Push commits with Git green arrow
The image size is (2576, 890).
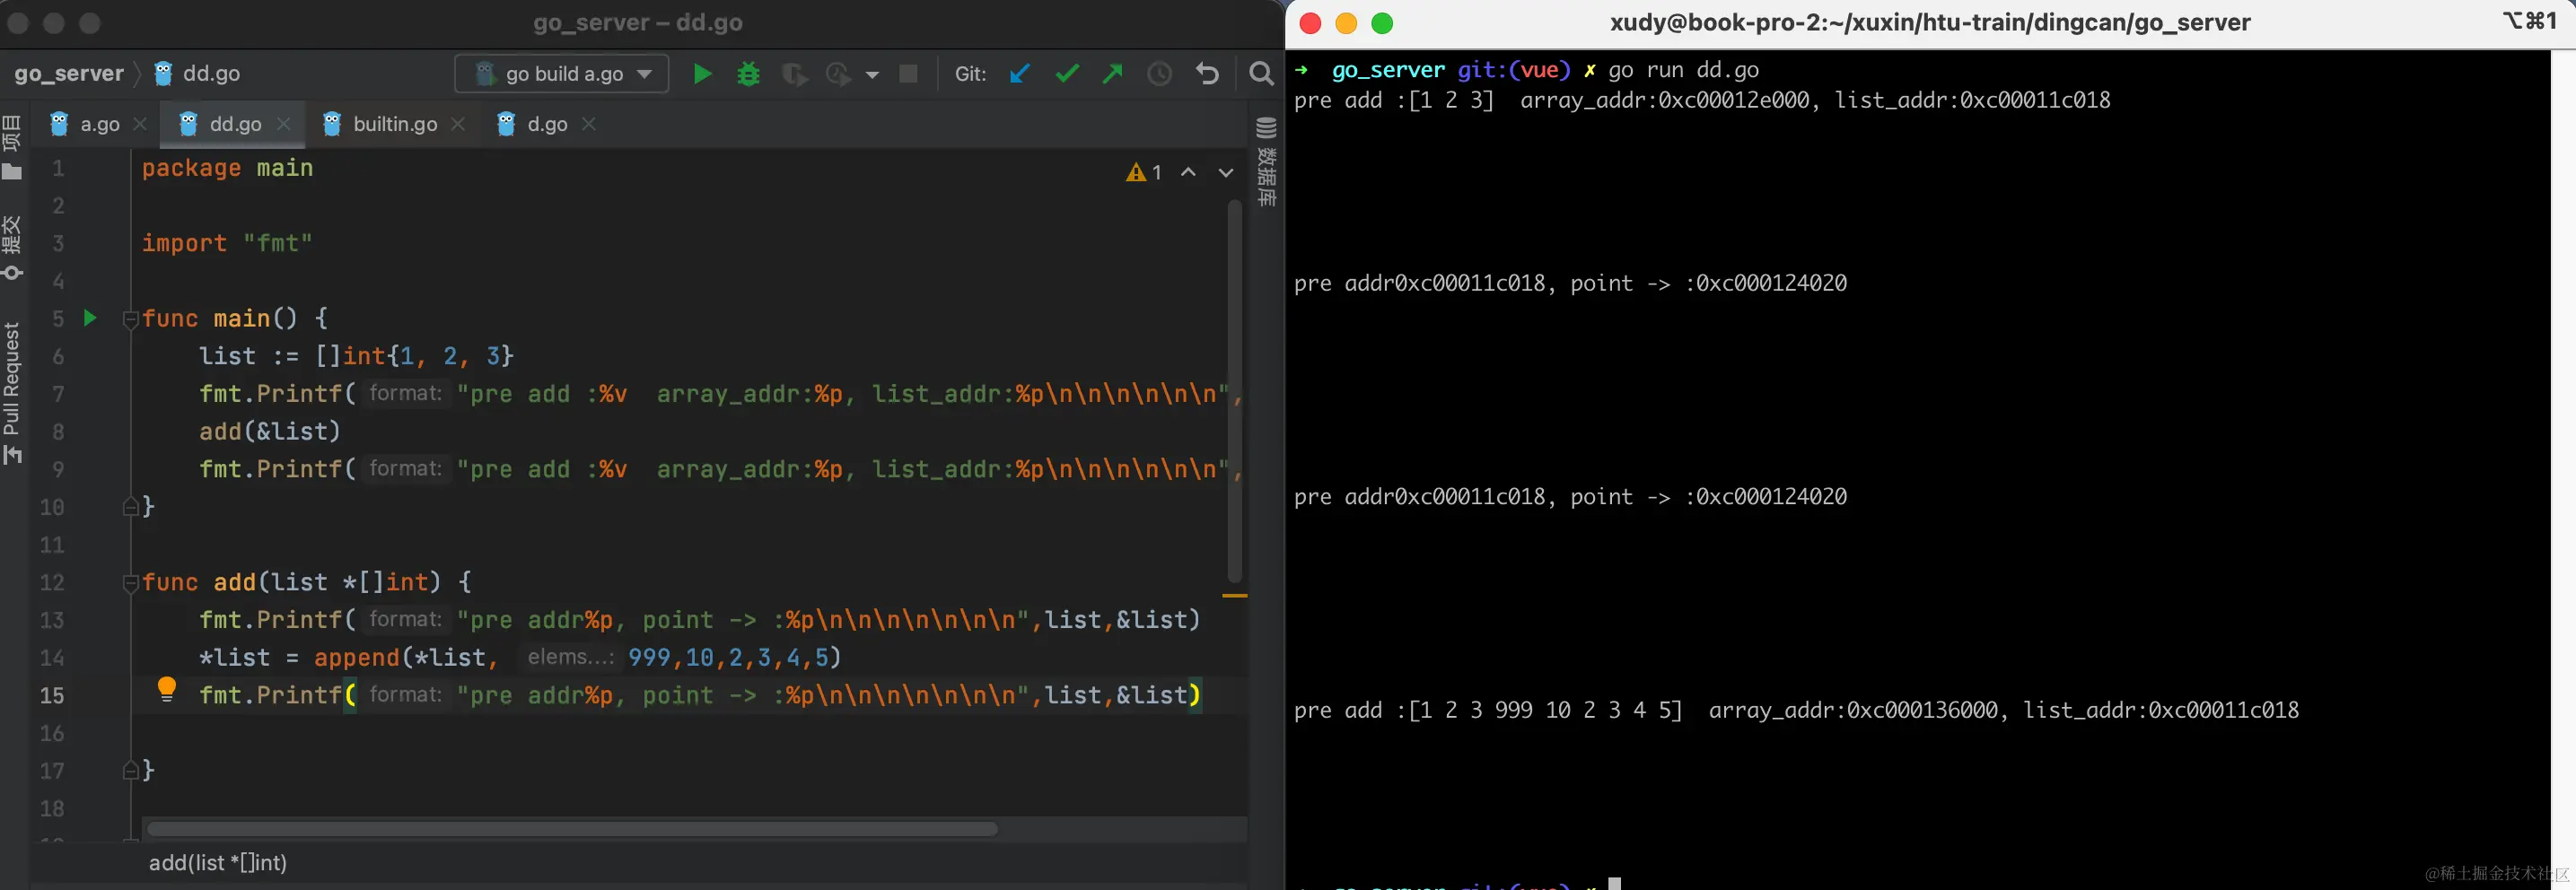[1112, 74]
